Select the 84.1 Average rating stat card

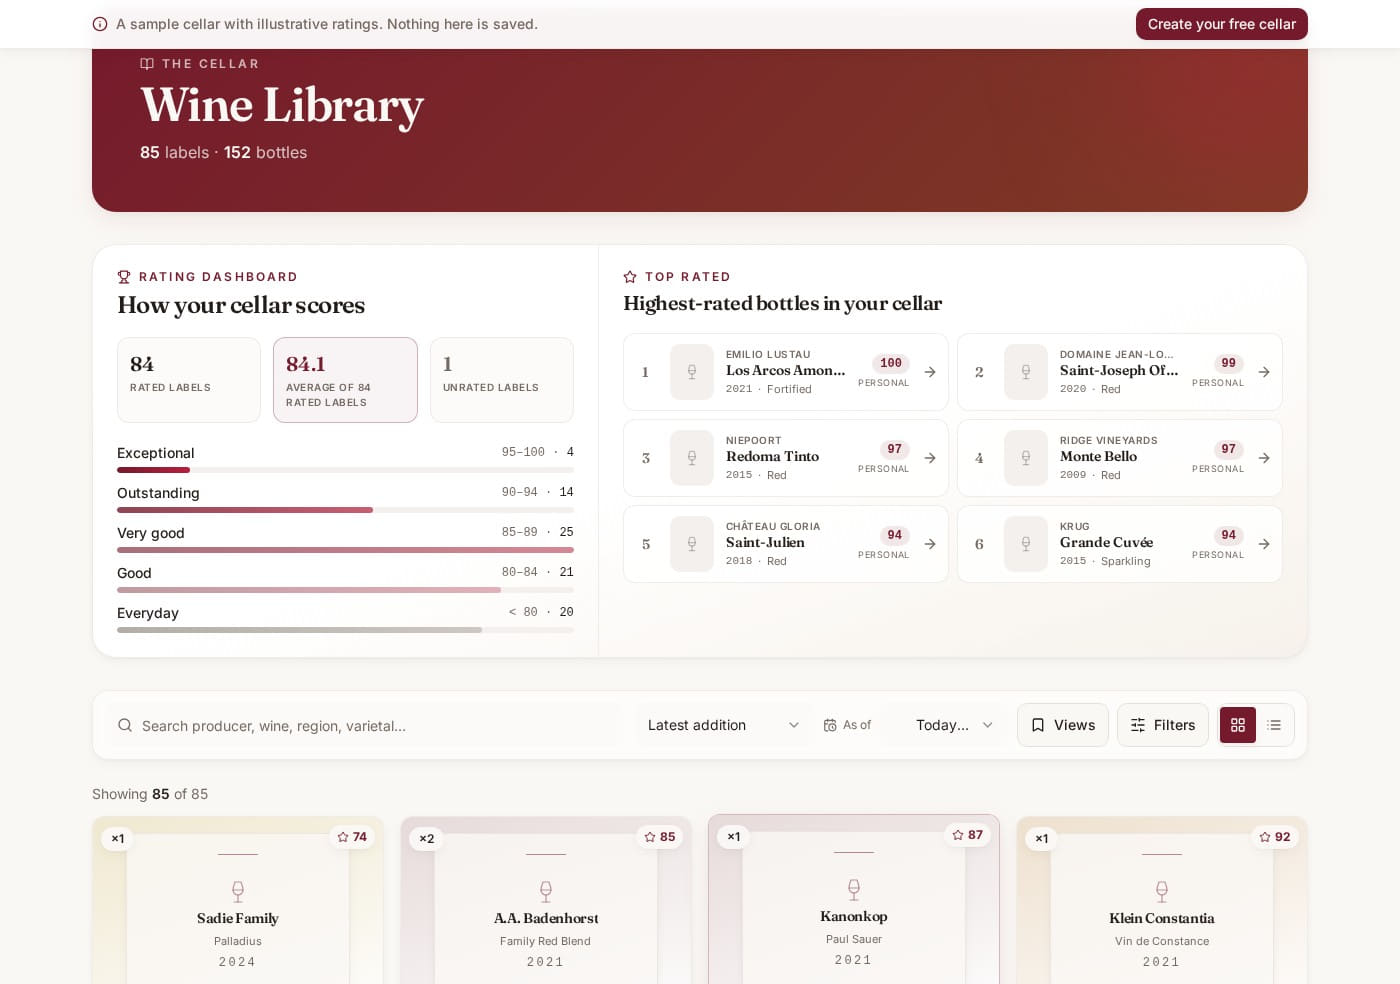345,380
